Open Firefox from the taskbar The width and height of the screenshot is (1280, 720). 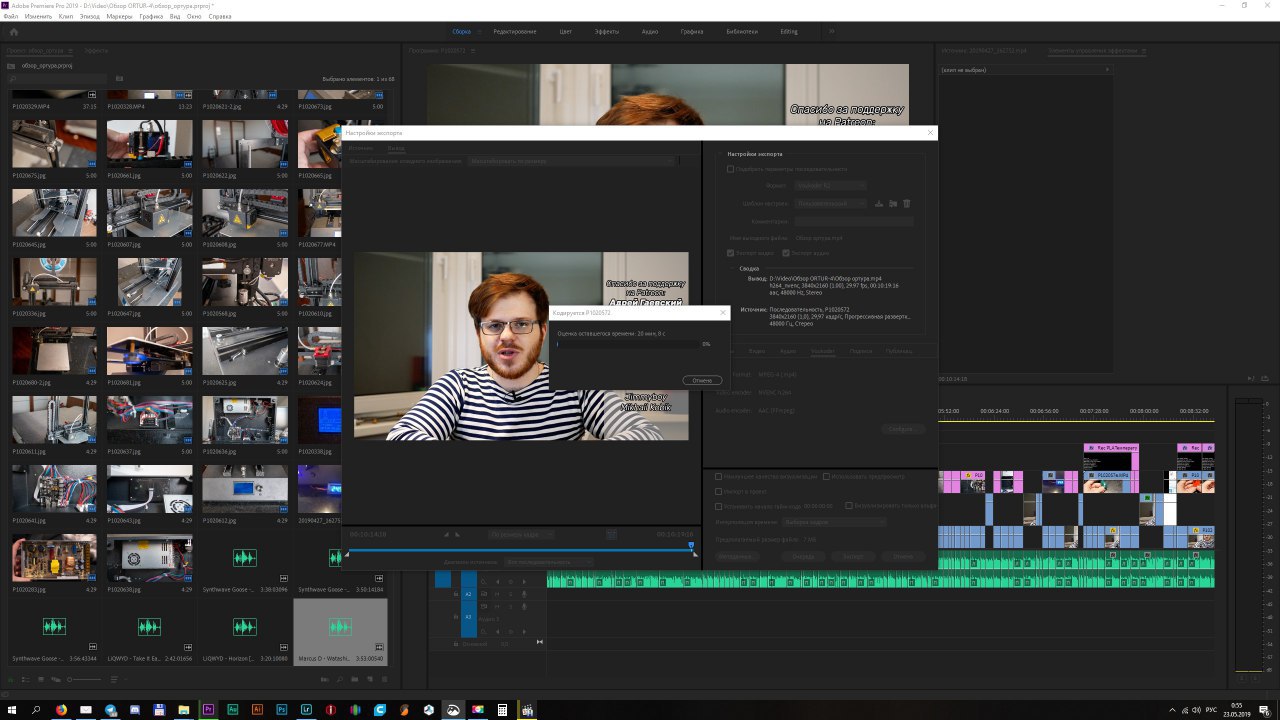point(61,709)
